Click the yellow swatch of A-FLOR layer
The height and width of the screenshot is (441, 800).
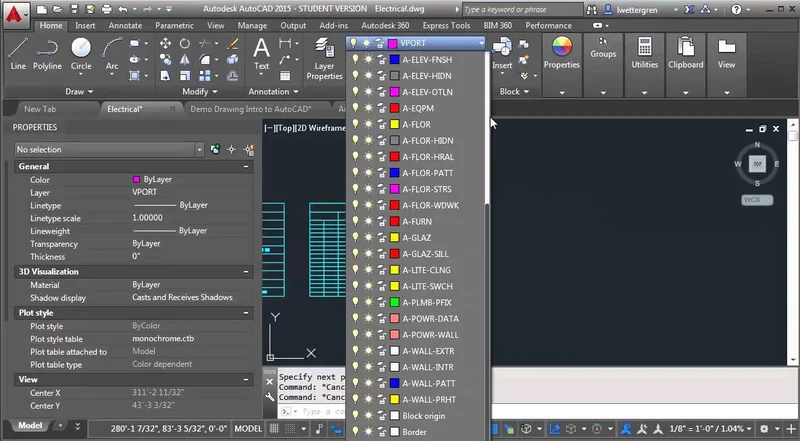pos(394,125)
